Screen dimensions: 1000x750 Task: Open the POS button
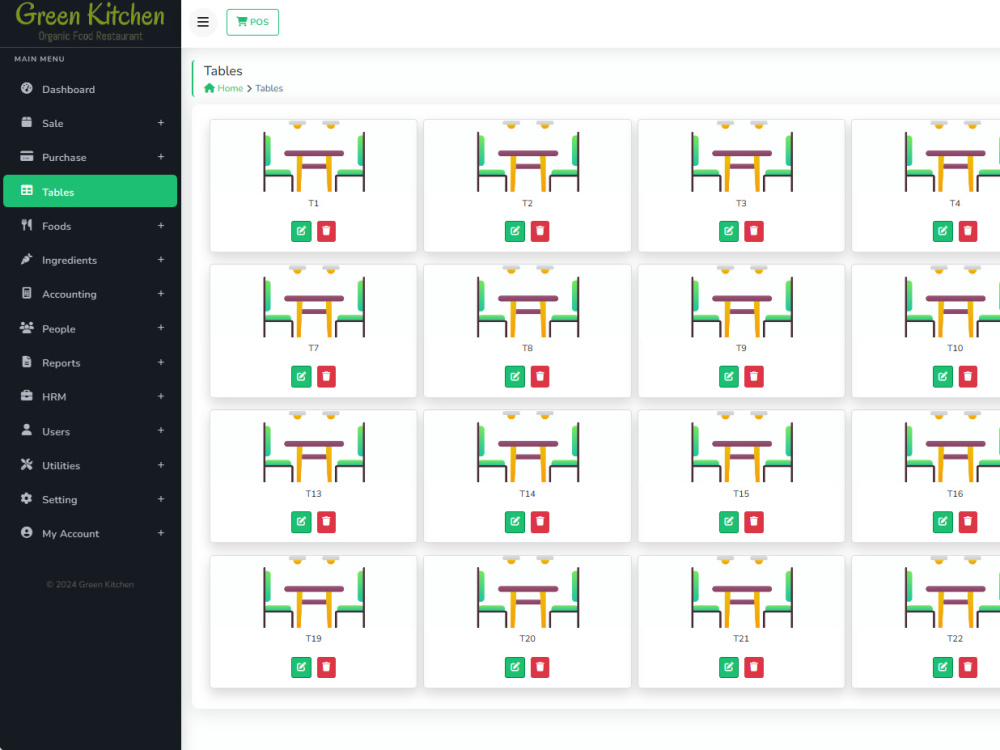tap(253, 22)
